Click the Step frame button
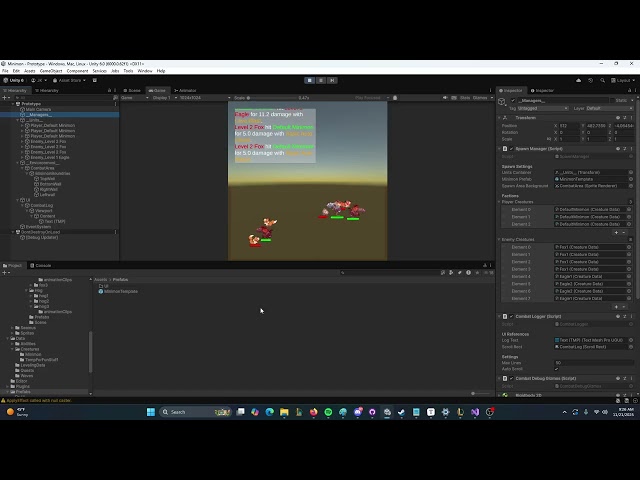This screenshot has width=640, height=480. coord(332,80)
